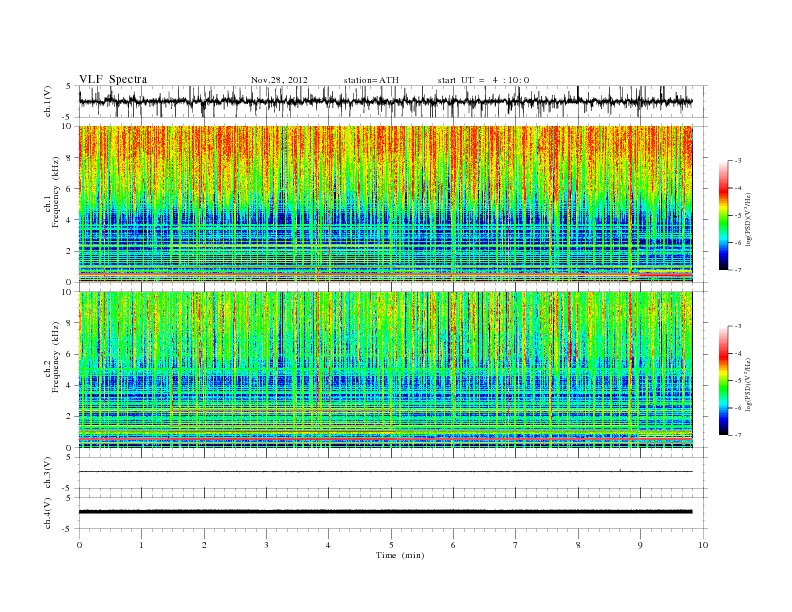The width and height of the screenshot is (792, 612).
Task: Click the ch.3 flat waveform trace
Action: (x=385, y=472)
